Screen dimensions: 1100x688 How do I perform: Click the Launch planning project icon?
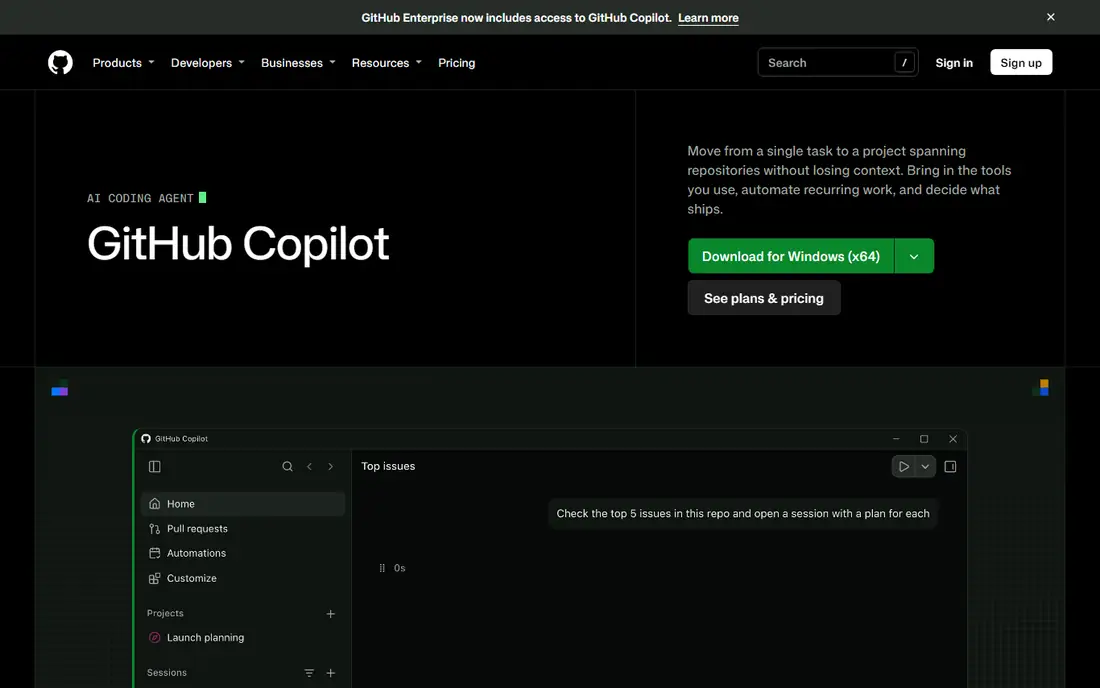pos(154,638)
